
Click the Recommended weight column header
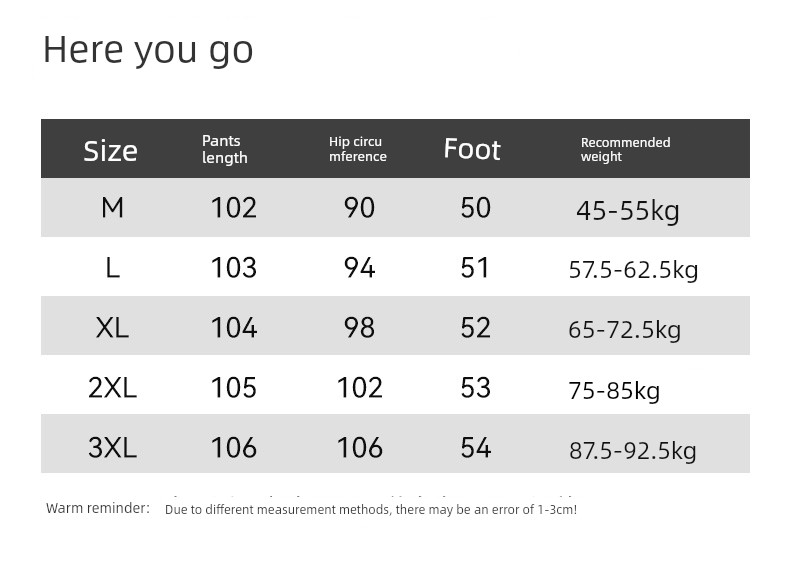coord(625,149)
